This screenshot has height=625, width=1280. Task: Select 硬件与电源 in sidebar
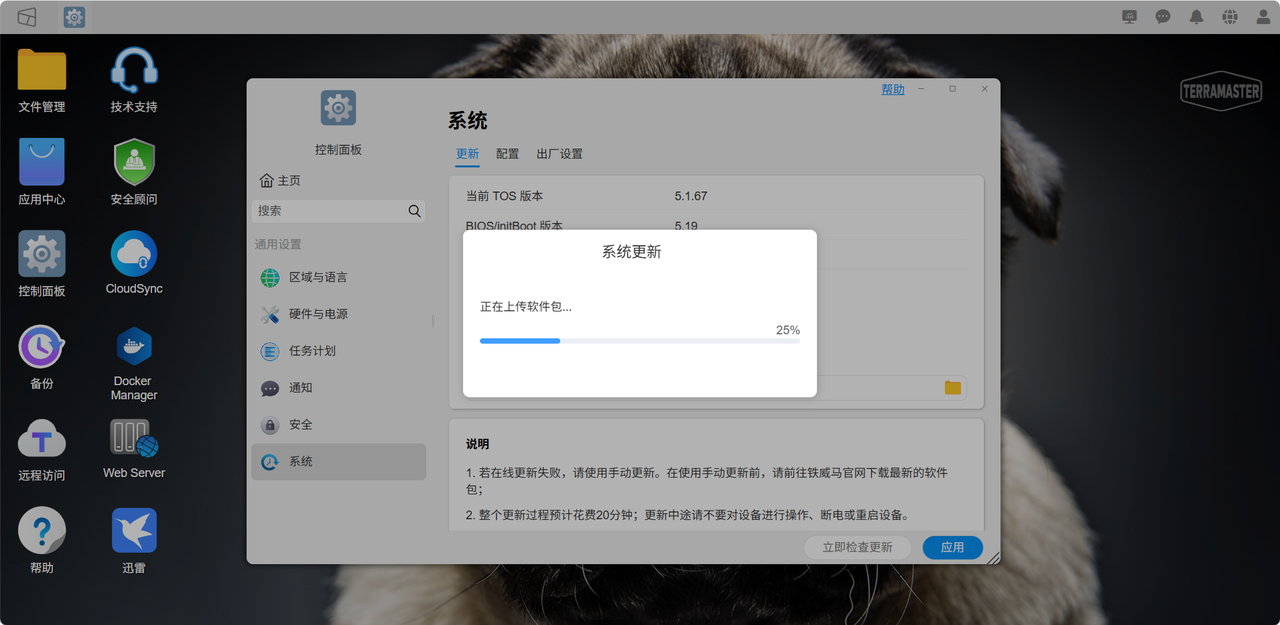pos(338,314)
